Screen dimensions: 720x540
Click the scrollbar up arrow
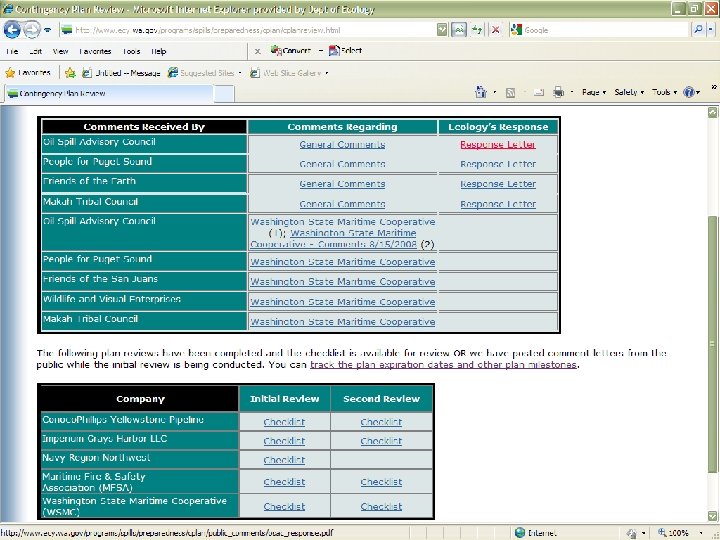click(713, 112)
